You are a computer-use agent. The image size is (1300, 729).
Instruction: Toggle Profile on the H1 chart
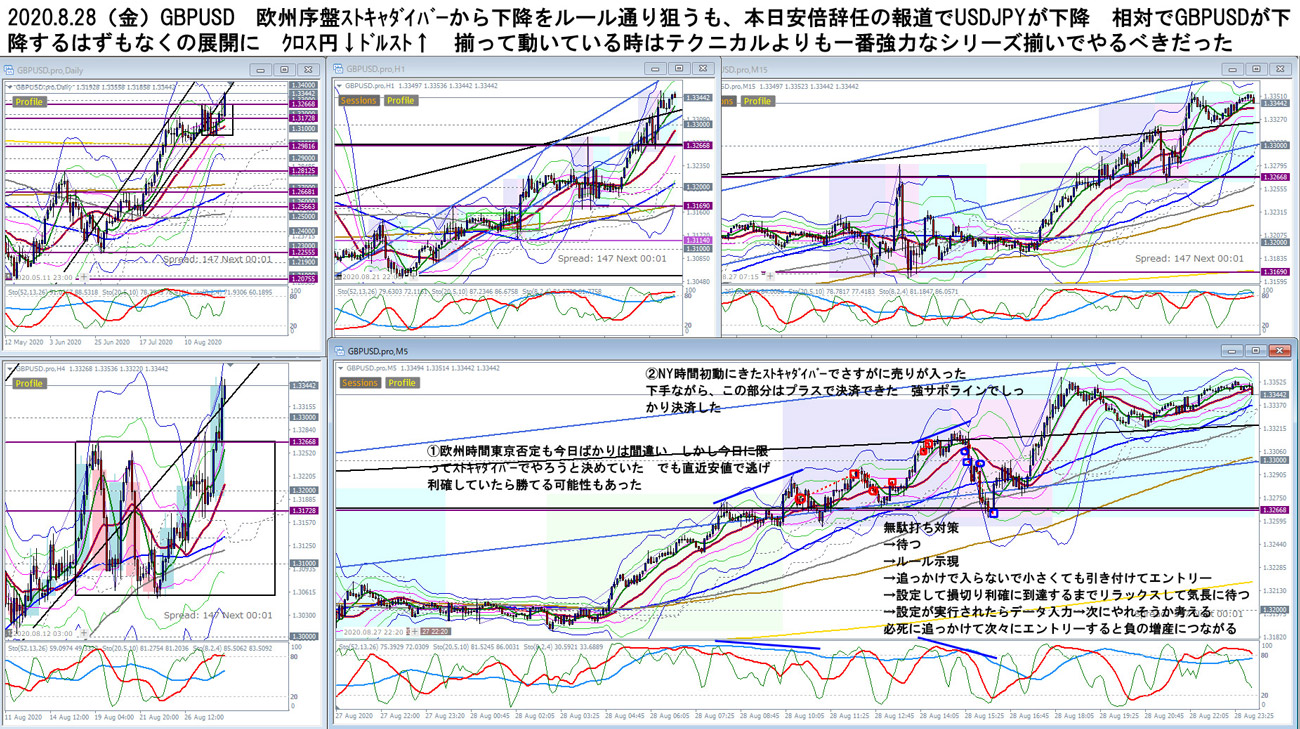coord(400,101)
